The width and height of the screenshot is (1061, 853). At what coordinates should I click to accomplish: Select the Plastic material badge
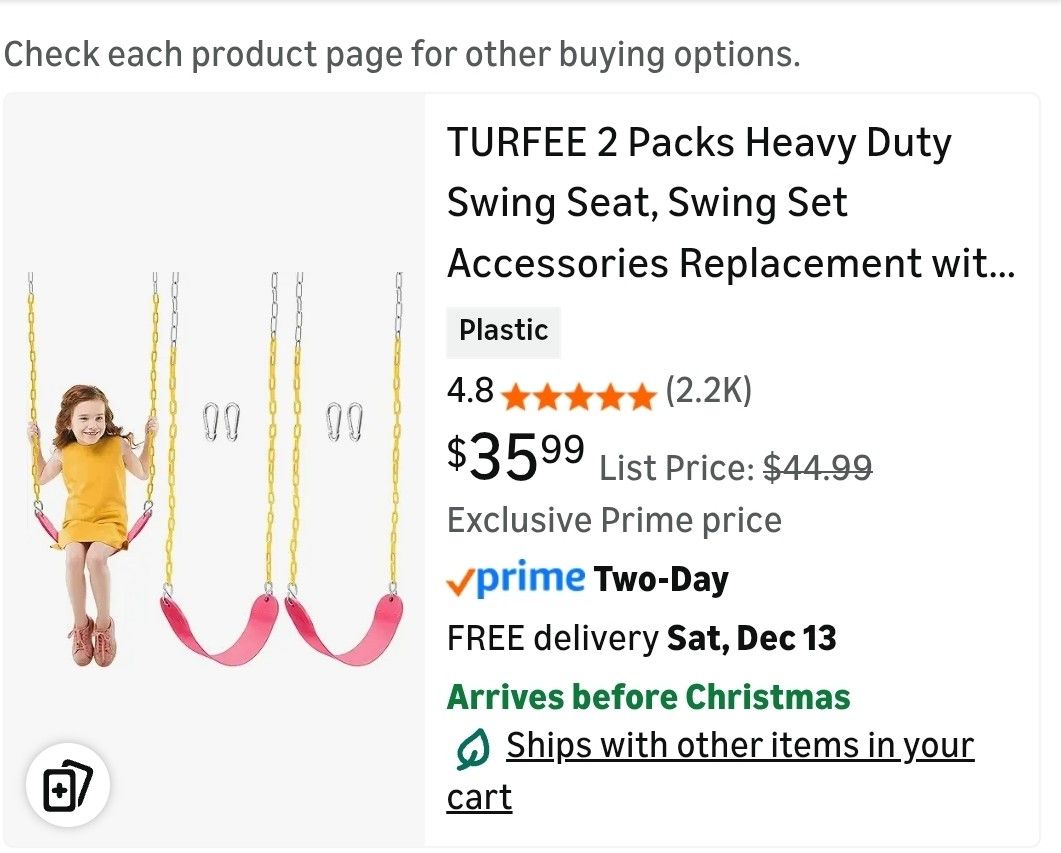(503, 331)
